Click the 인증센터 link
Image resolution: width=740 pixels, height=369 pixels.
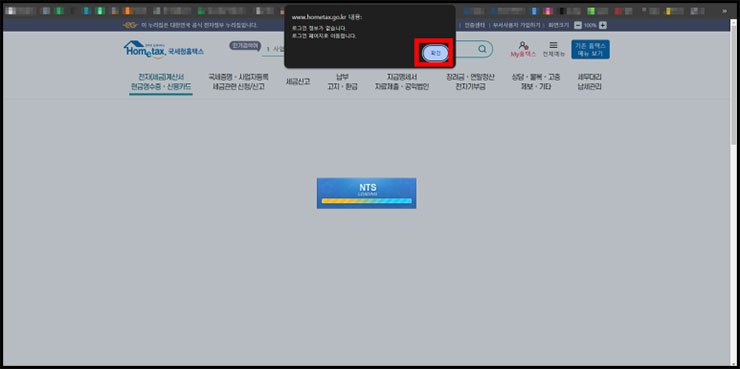475,25
